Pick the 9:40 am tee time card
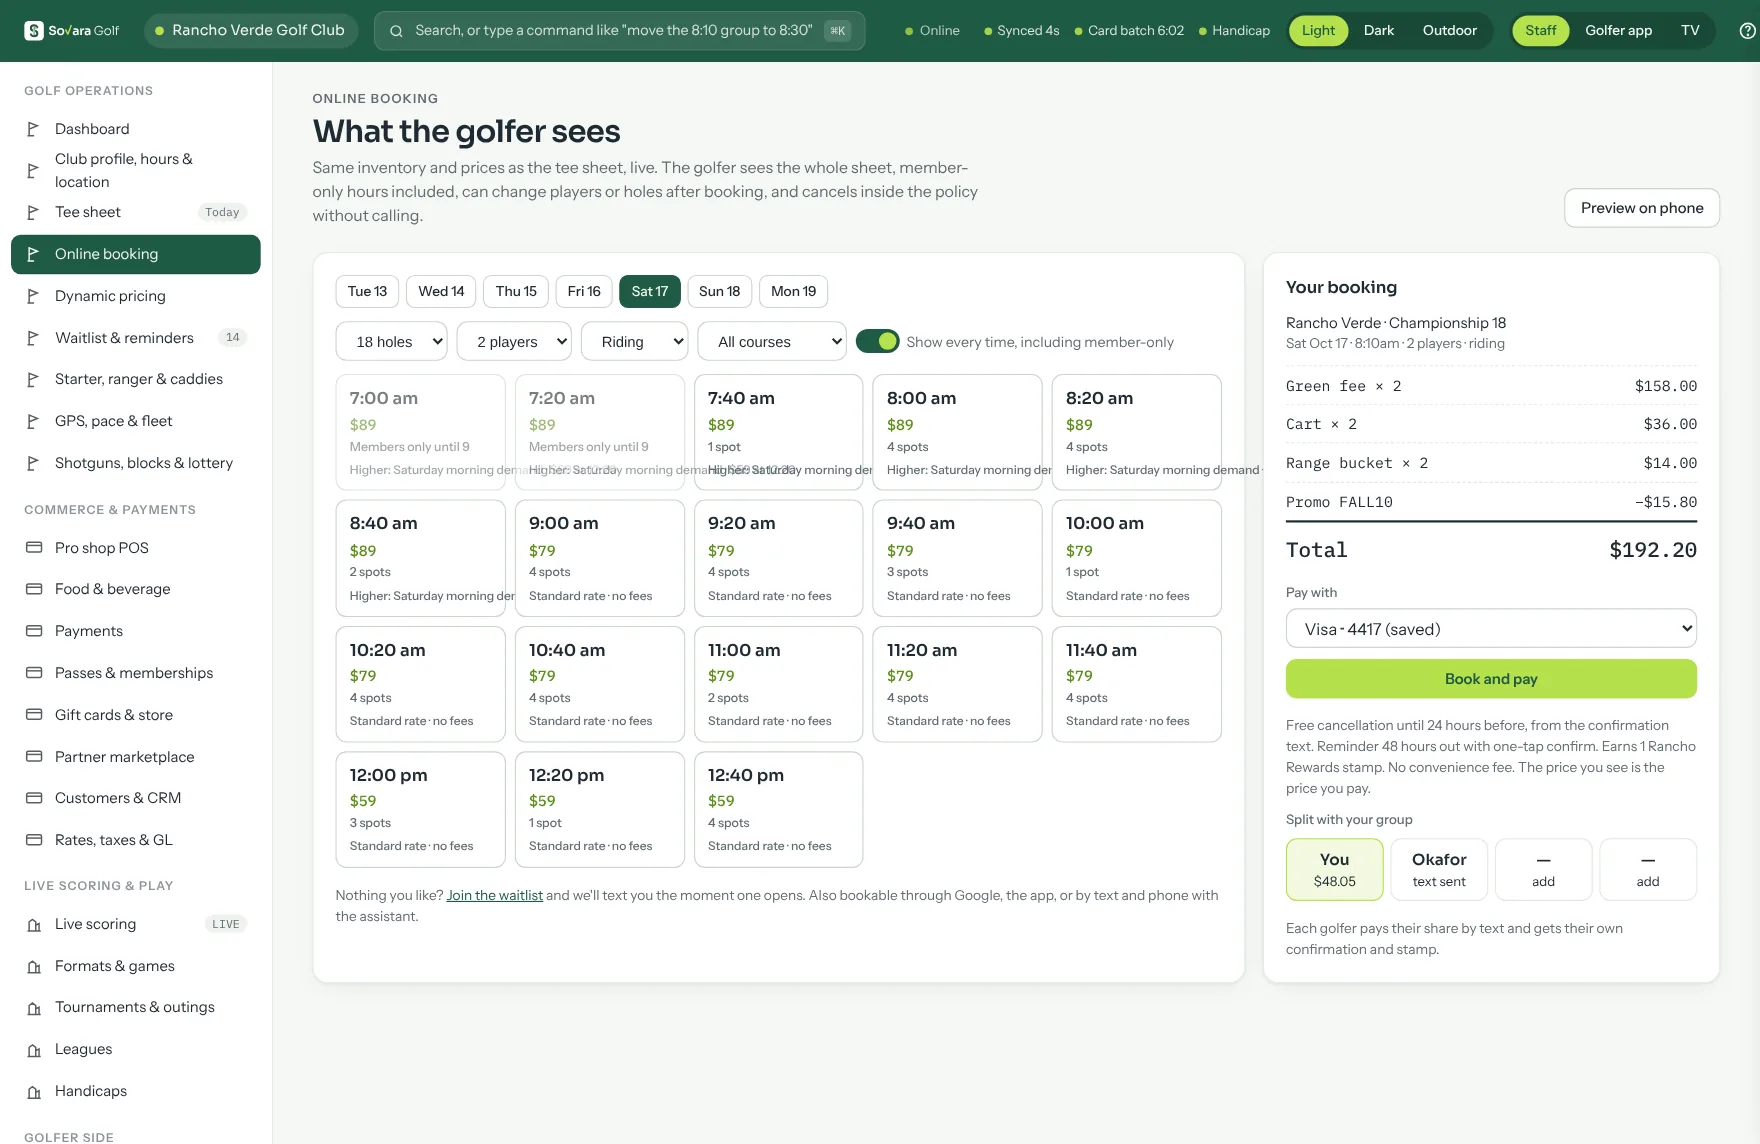 [x=957, y=558]
